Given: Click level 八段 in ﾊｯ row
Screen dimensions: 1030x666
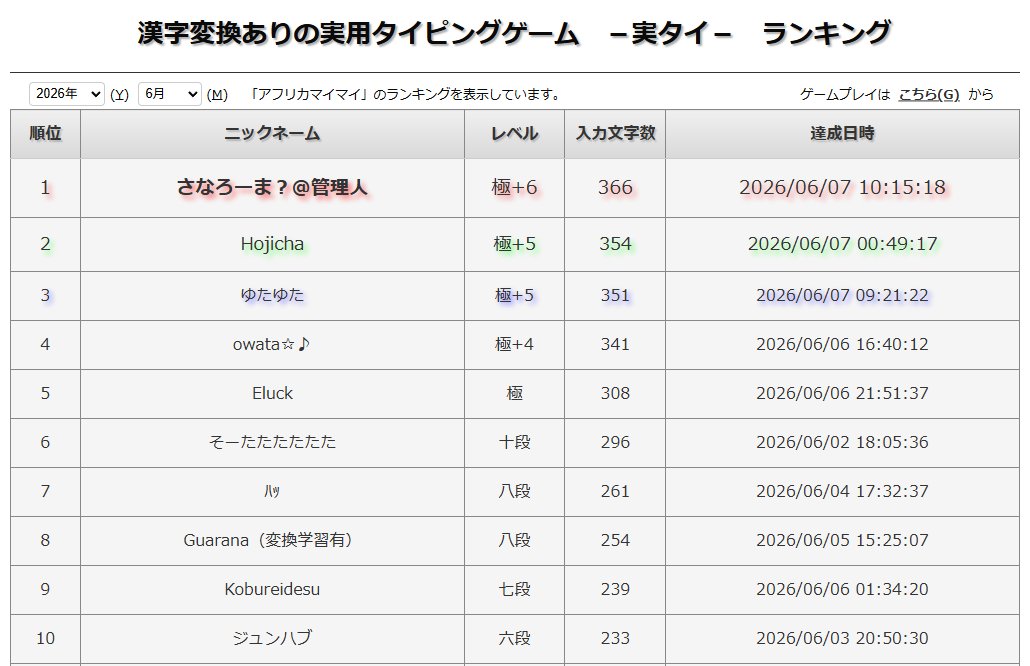Looking at the screenshot, I should click(514, 491).
